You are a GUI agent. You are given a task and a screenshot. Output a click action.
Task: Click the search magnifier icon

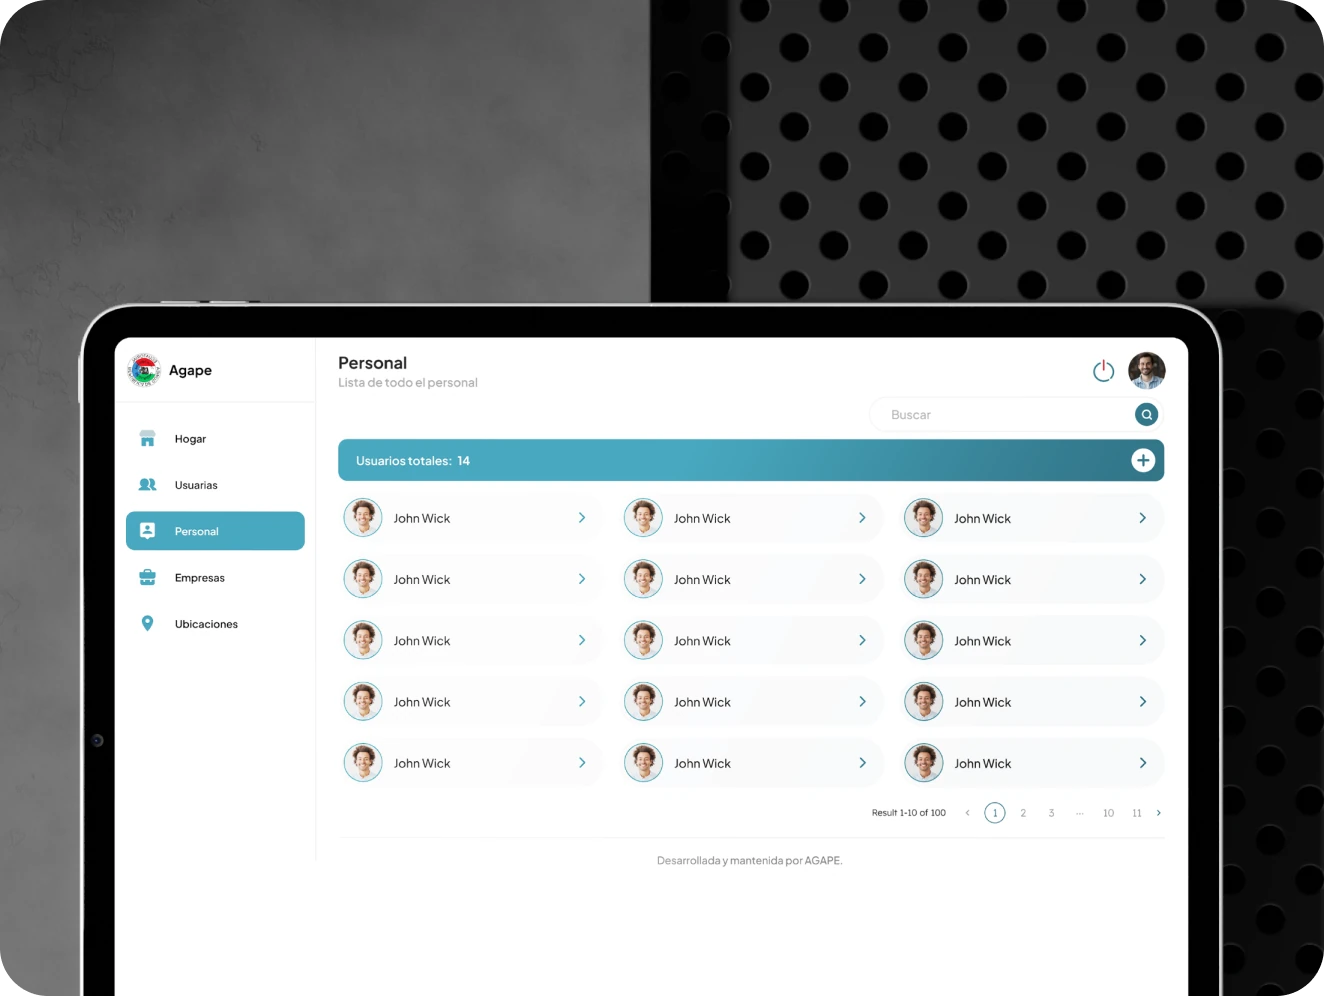coord(1147,414)
